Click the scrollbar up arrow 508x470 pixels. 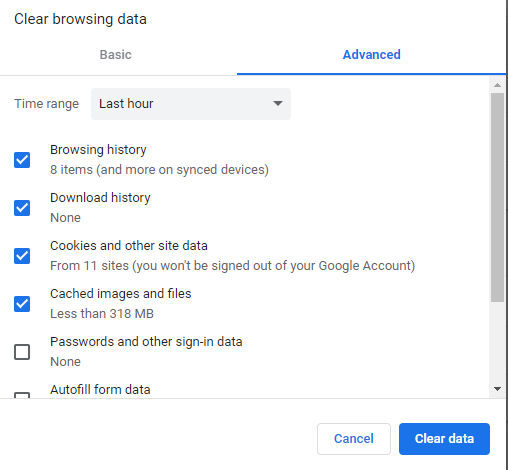pyautogui.click(x=497, y=85)
